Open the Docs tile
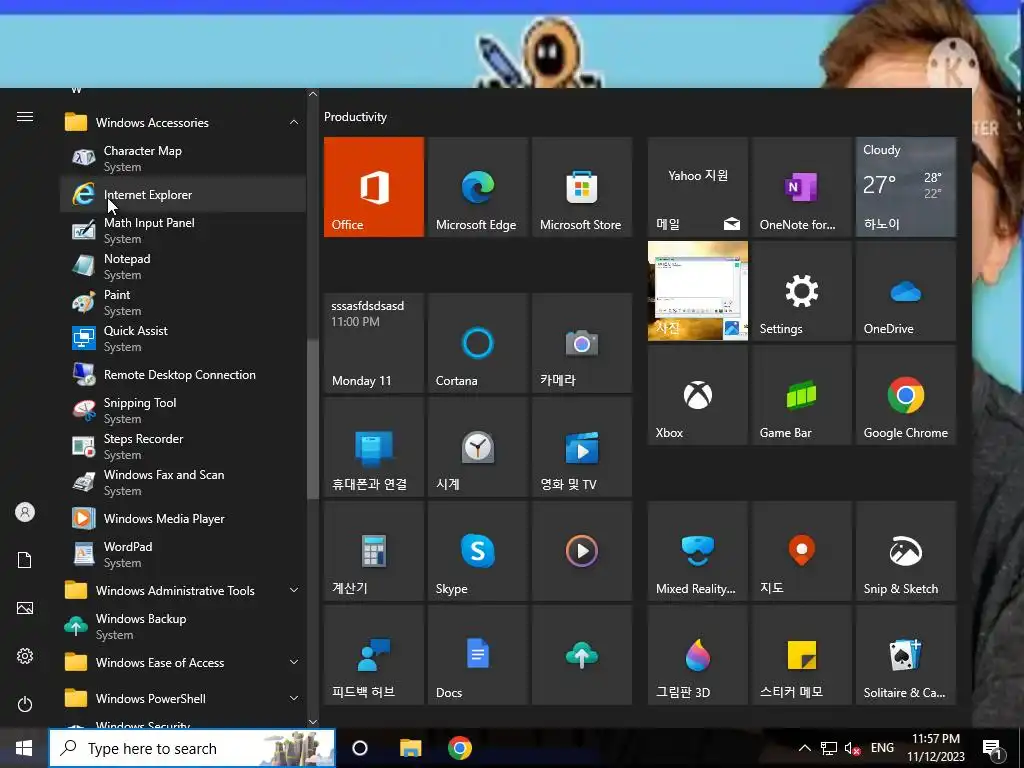This screenshot has width=1024, height=768. coord(477,655)
